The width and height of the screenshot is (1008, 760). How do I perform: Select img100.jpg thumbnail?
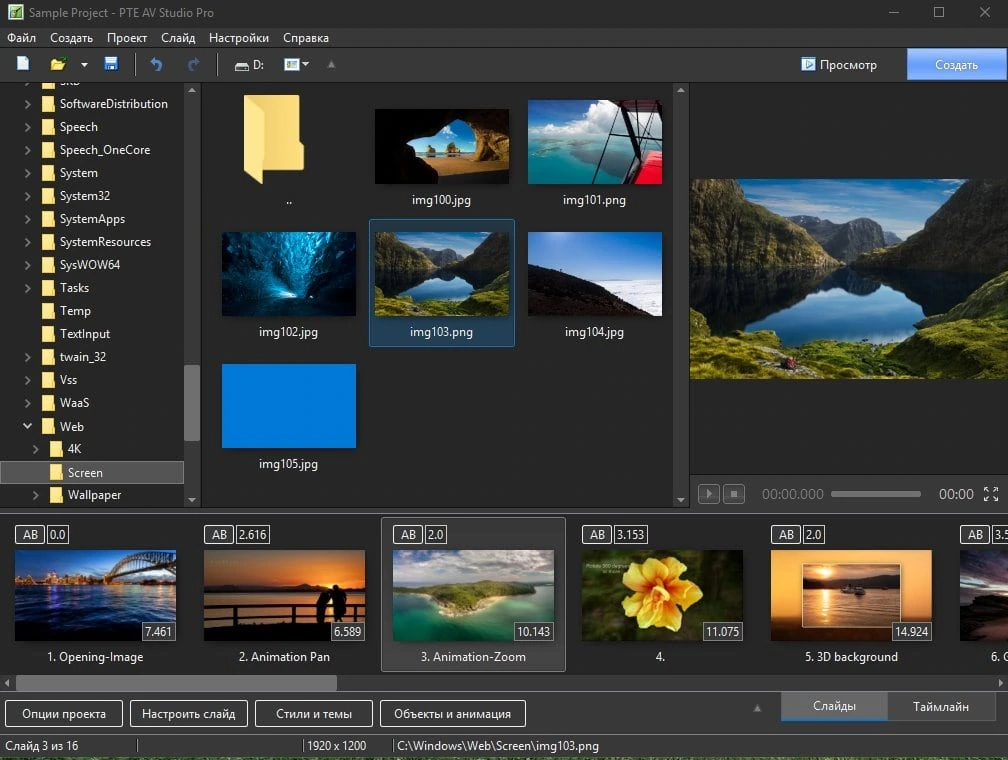(x=442, y=147)
